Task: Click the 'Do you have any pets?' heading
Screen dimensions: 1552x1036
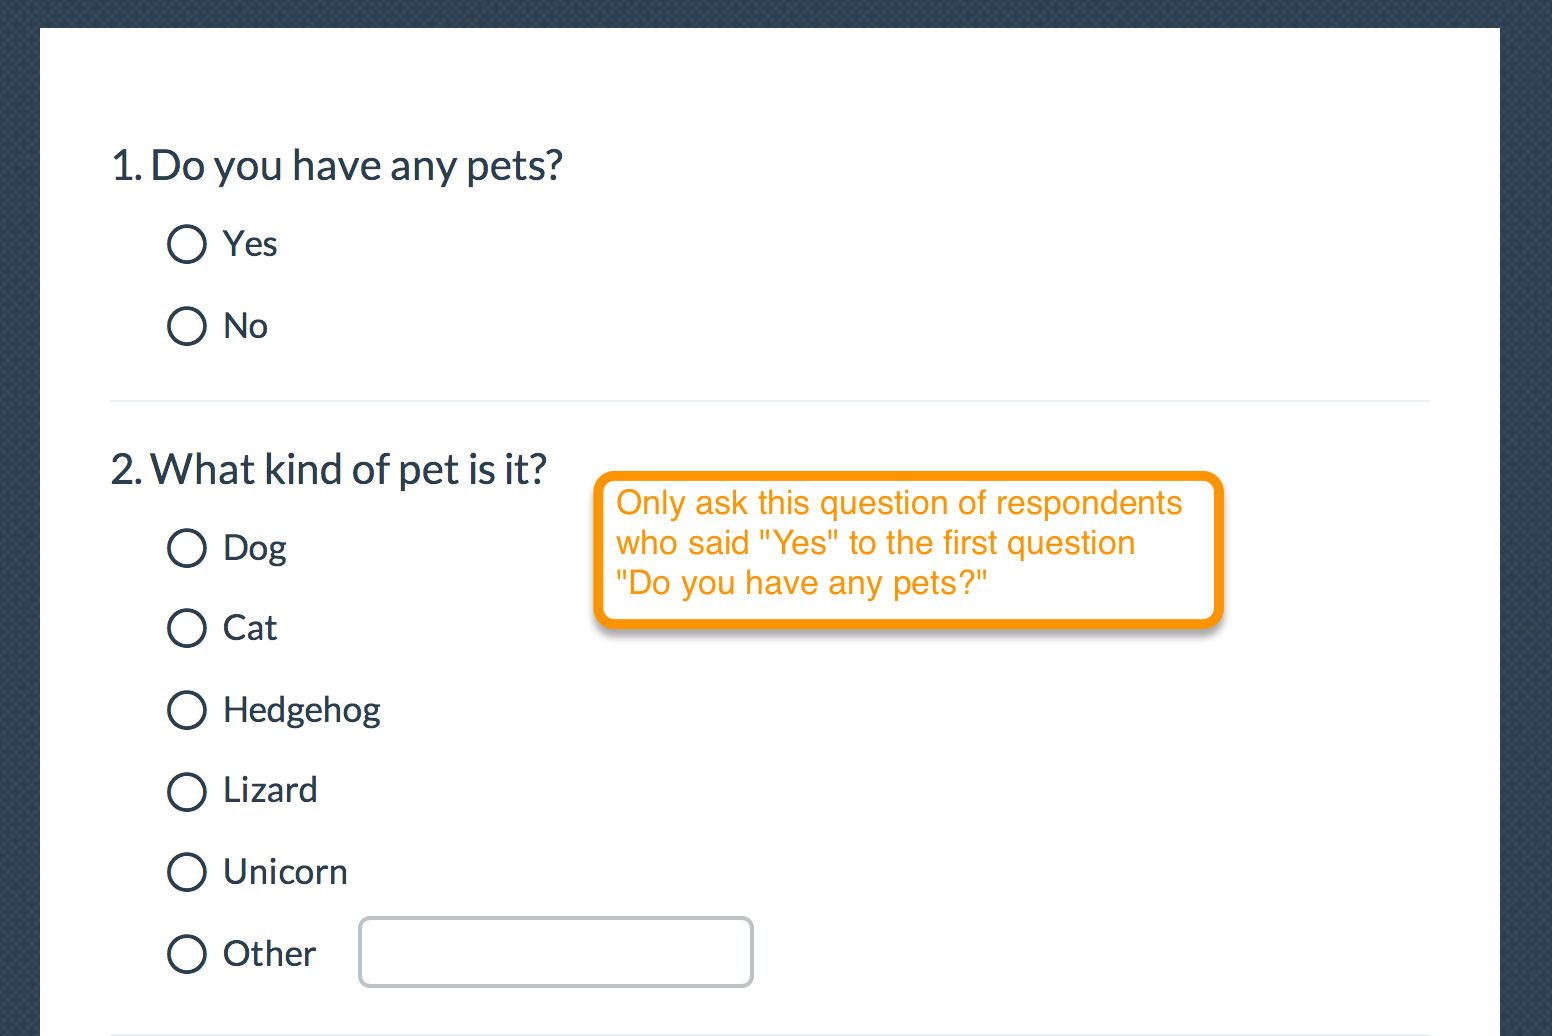Action: pos(337,166)
